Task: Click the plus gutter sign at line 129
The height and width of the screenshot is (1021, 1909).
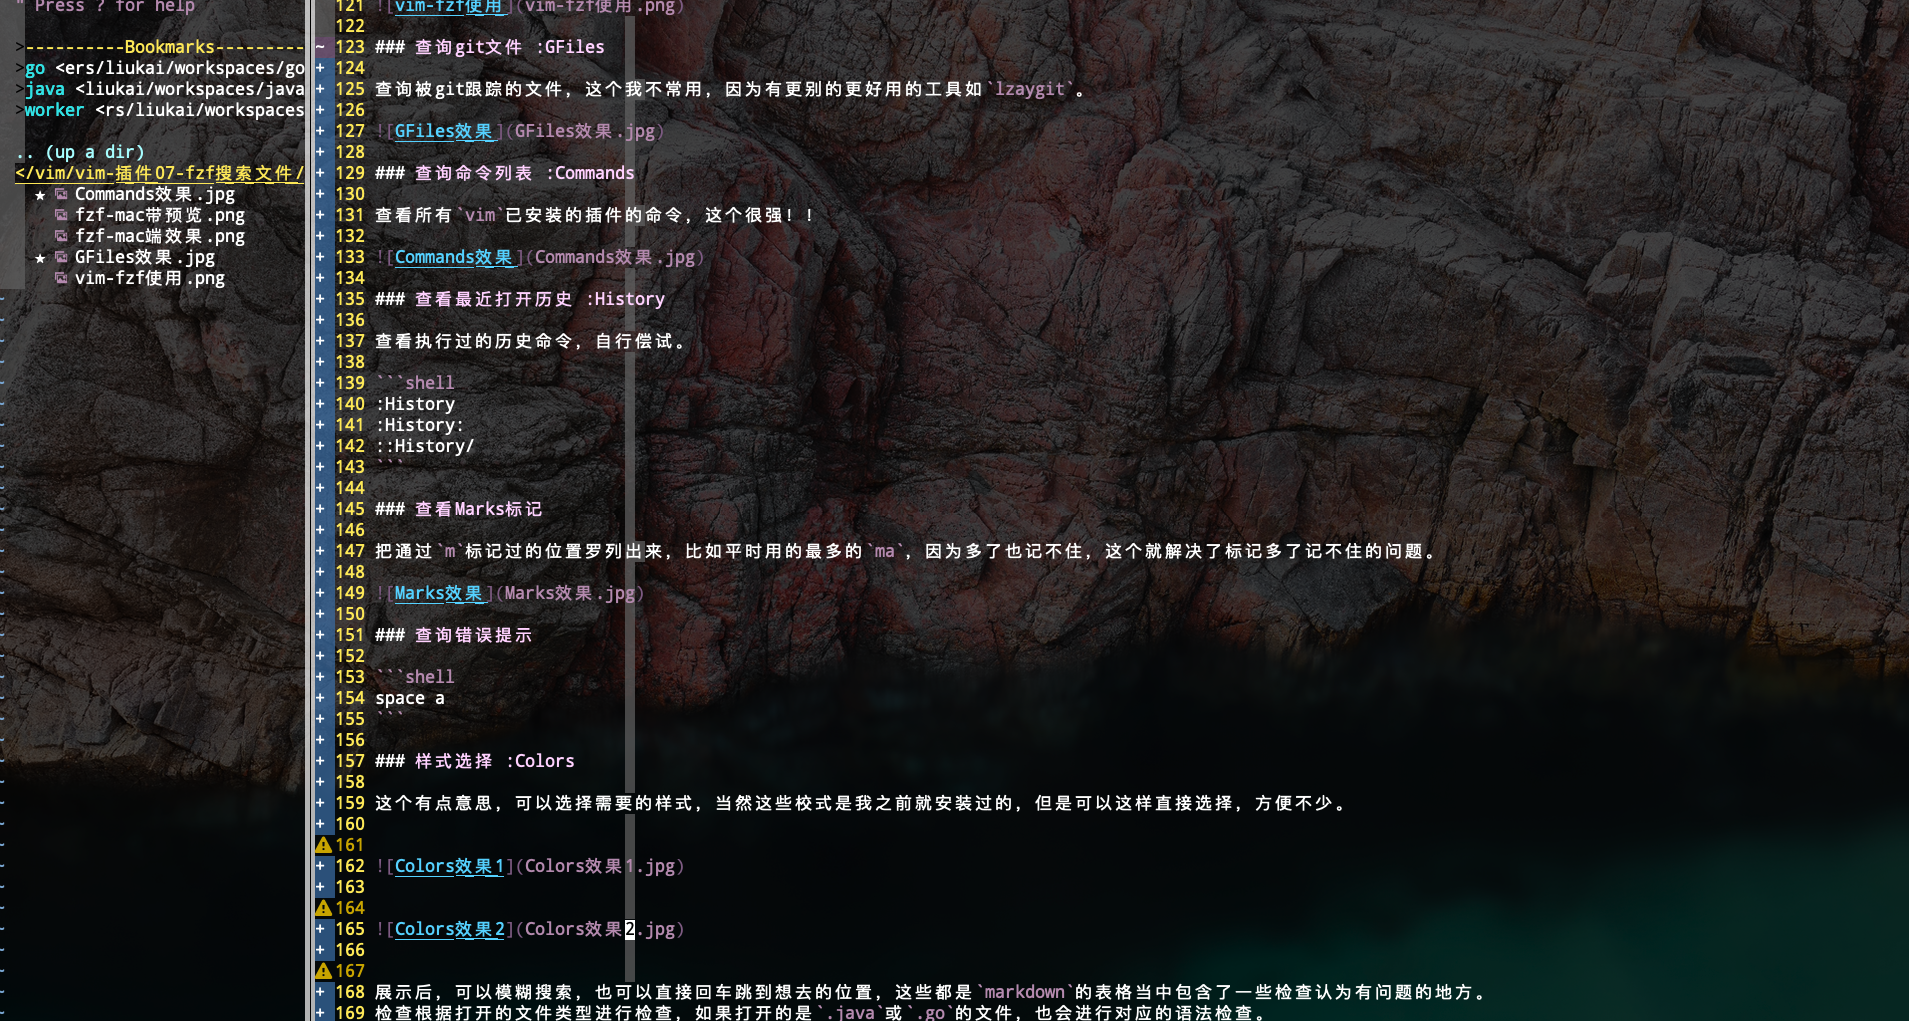Action: pos(320,173)
